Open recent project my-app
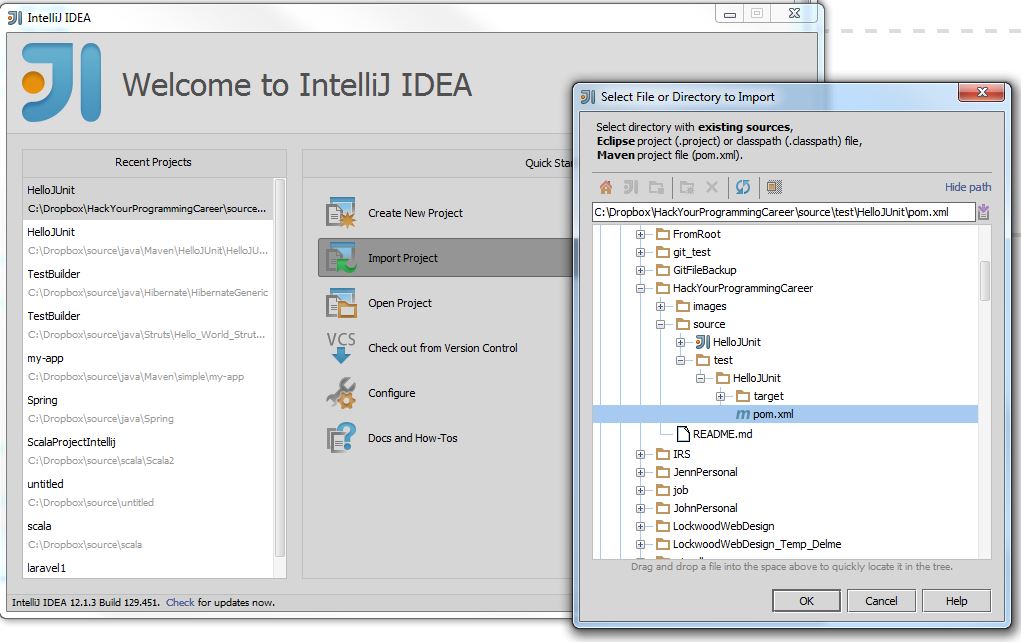The height and width of the screenshot is (642, 1021). 148,367
